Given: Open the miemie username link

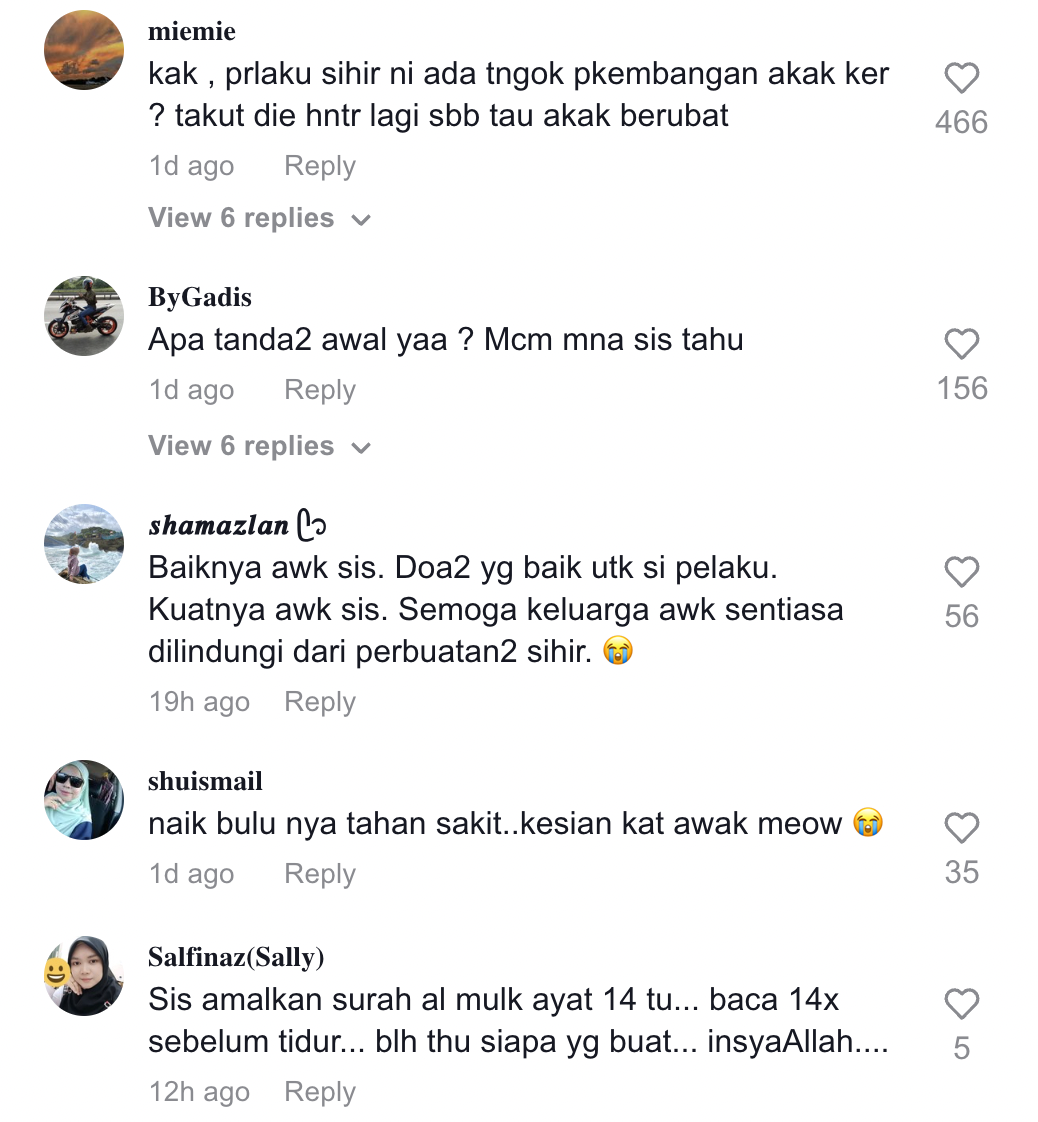Looking at the screenshot, I should point(192,31).
